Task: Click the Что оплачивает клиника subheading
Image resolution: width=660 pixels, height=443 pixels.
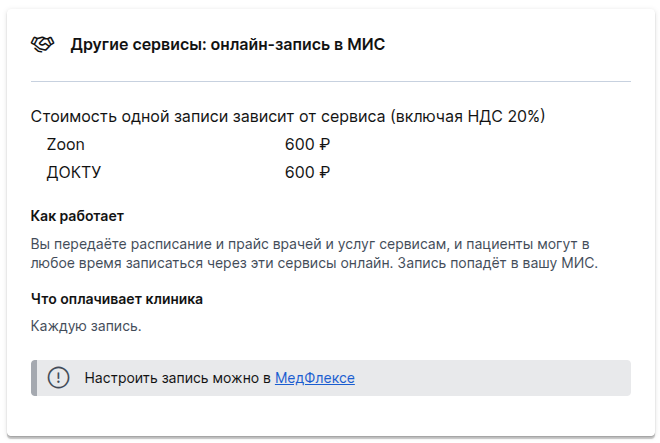Action: click(117, 299)
